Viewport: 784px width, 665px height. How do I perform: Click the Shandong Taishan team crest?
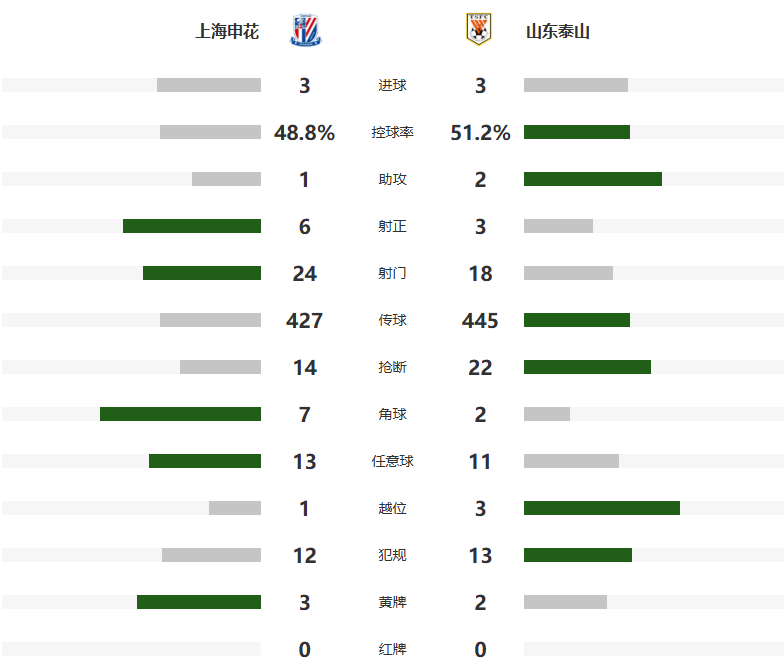pyautogui.click(x=479, y=29)
